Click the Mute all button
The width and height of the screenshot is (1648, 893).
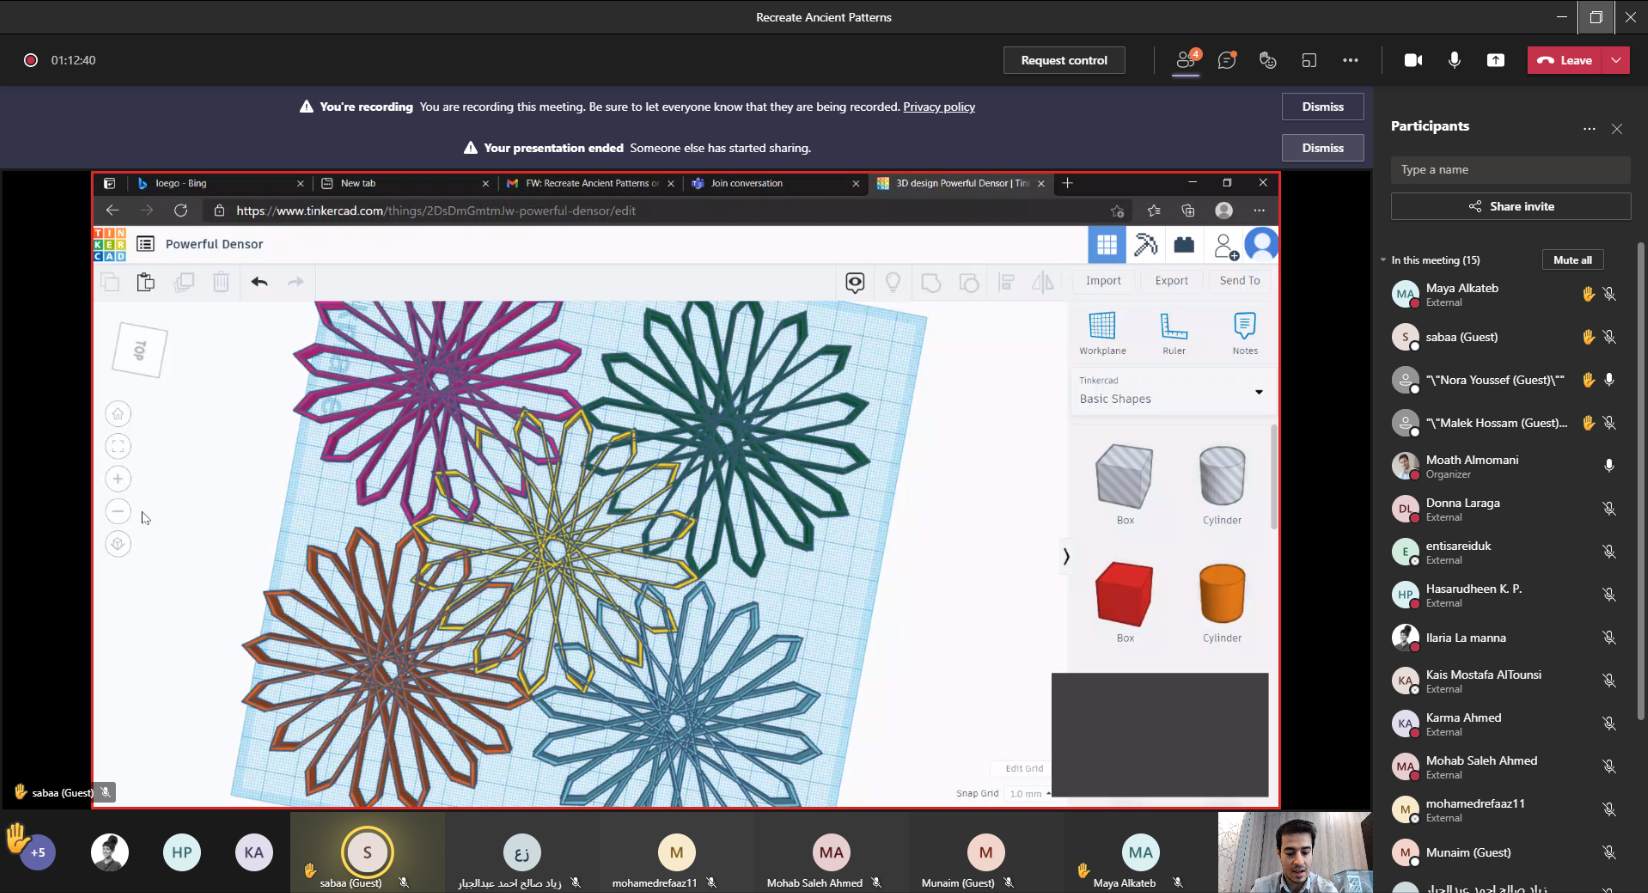coord(1572,260)
